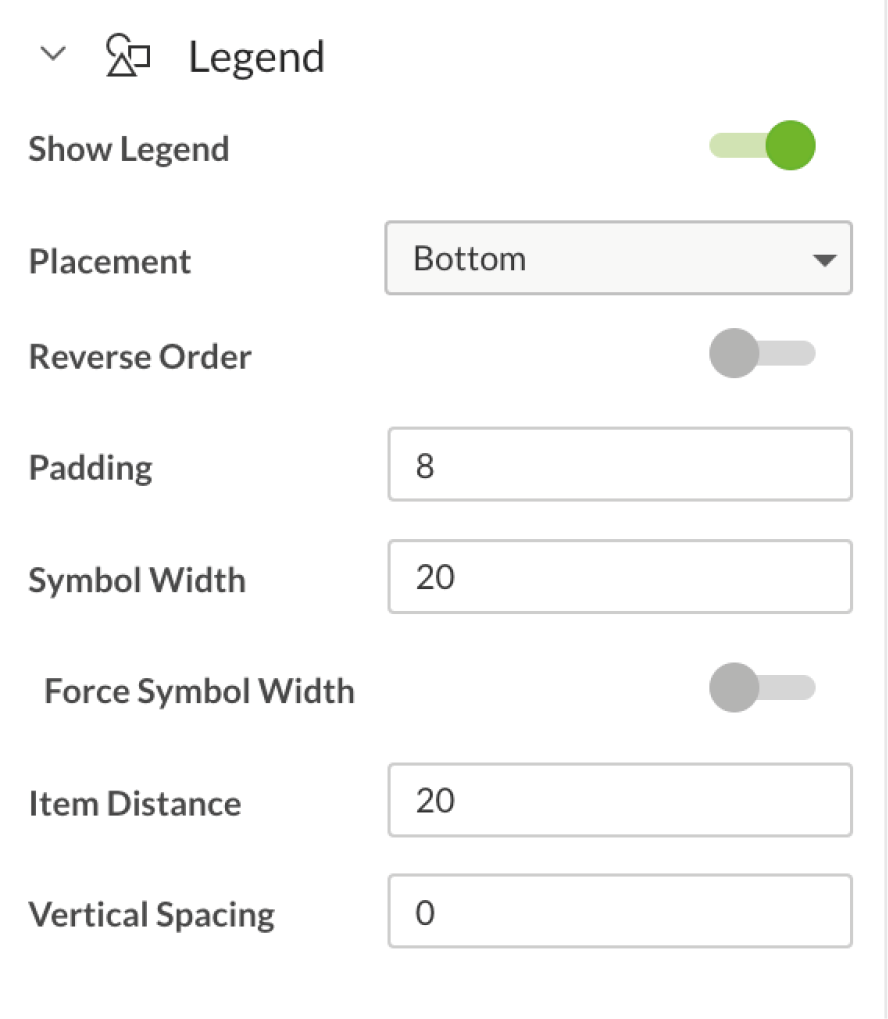The image size is (888, 1019).
Task: Click the Placement dropdown arrow caret
Action: tap(824, 261)
